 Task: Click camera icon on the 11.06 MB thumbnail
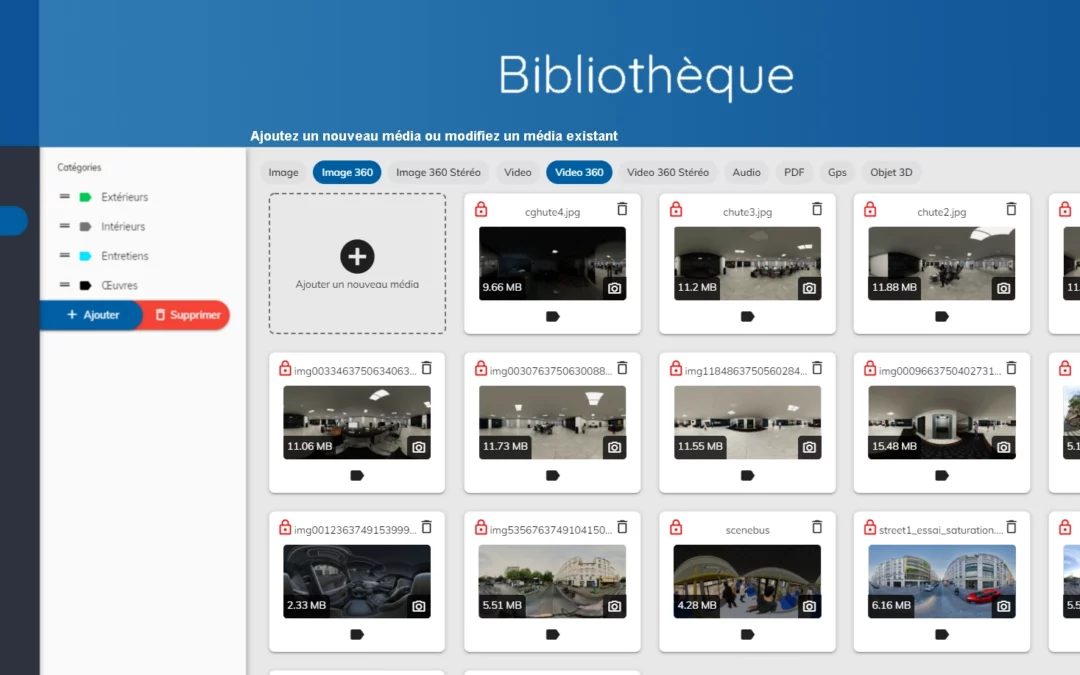pos(419,448)
